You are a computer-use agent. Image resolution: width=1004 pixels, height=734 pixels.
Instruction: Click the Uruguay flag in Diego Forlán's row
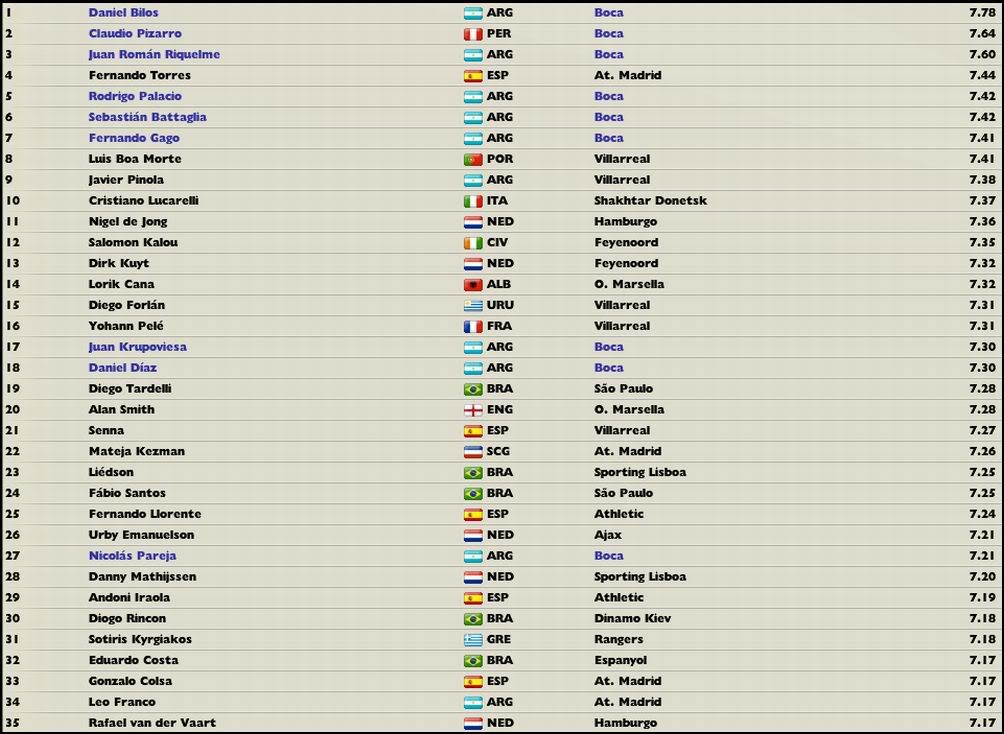[473, 306]
